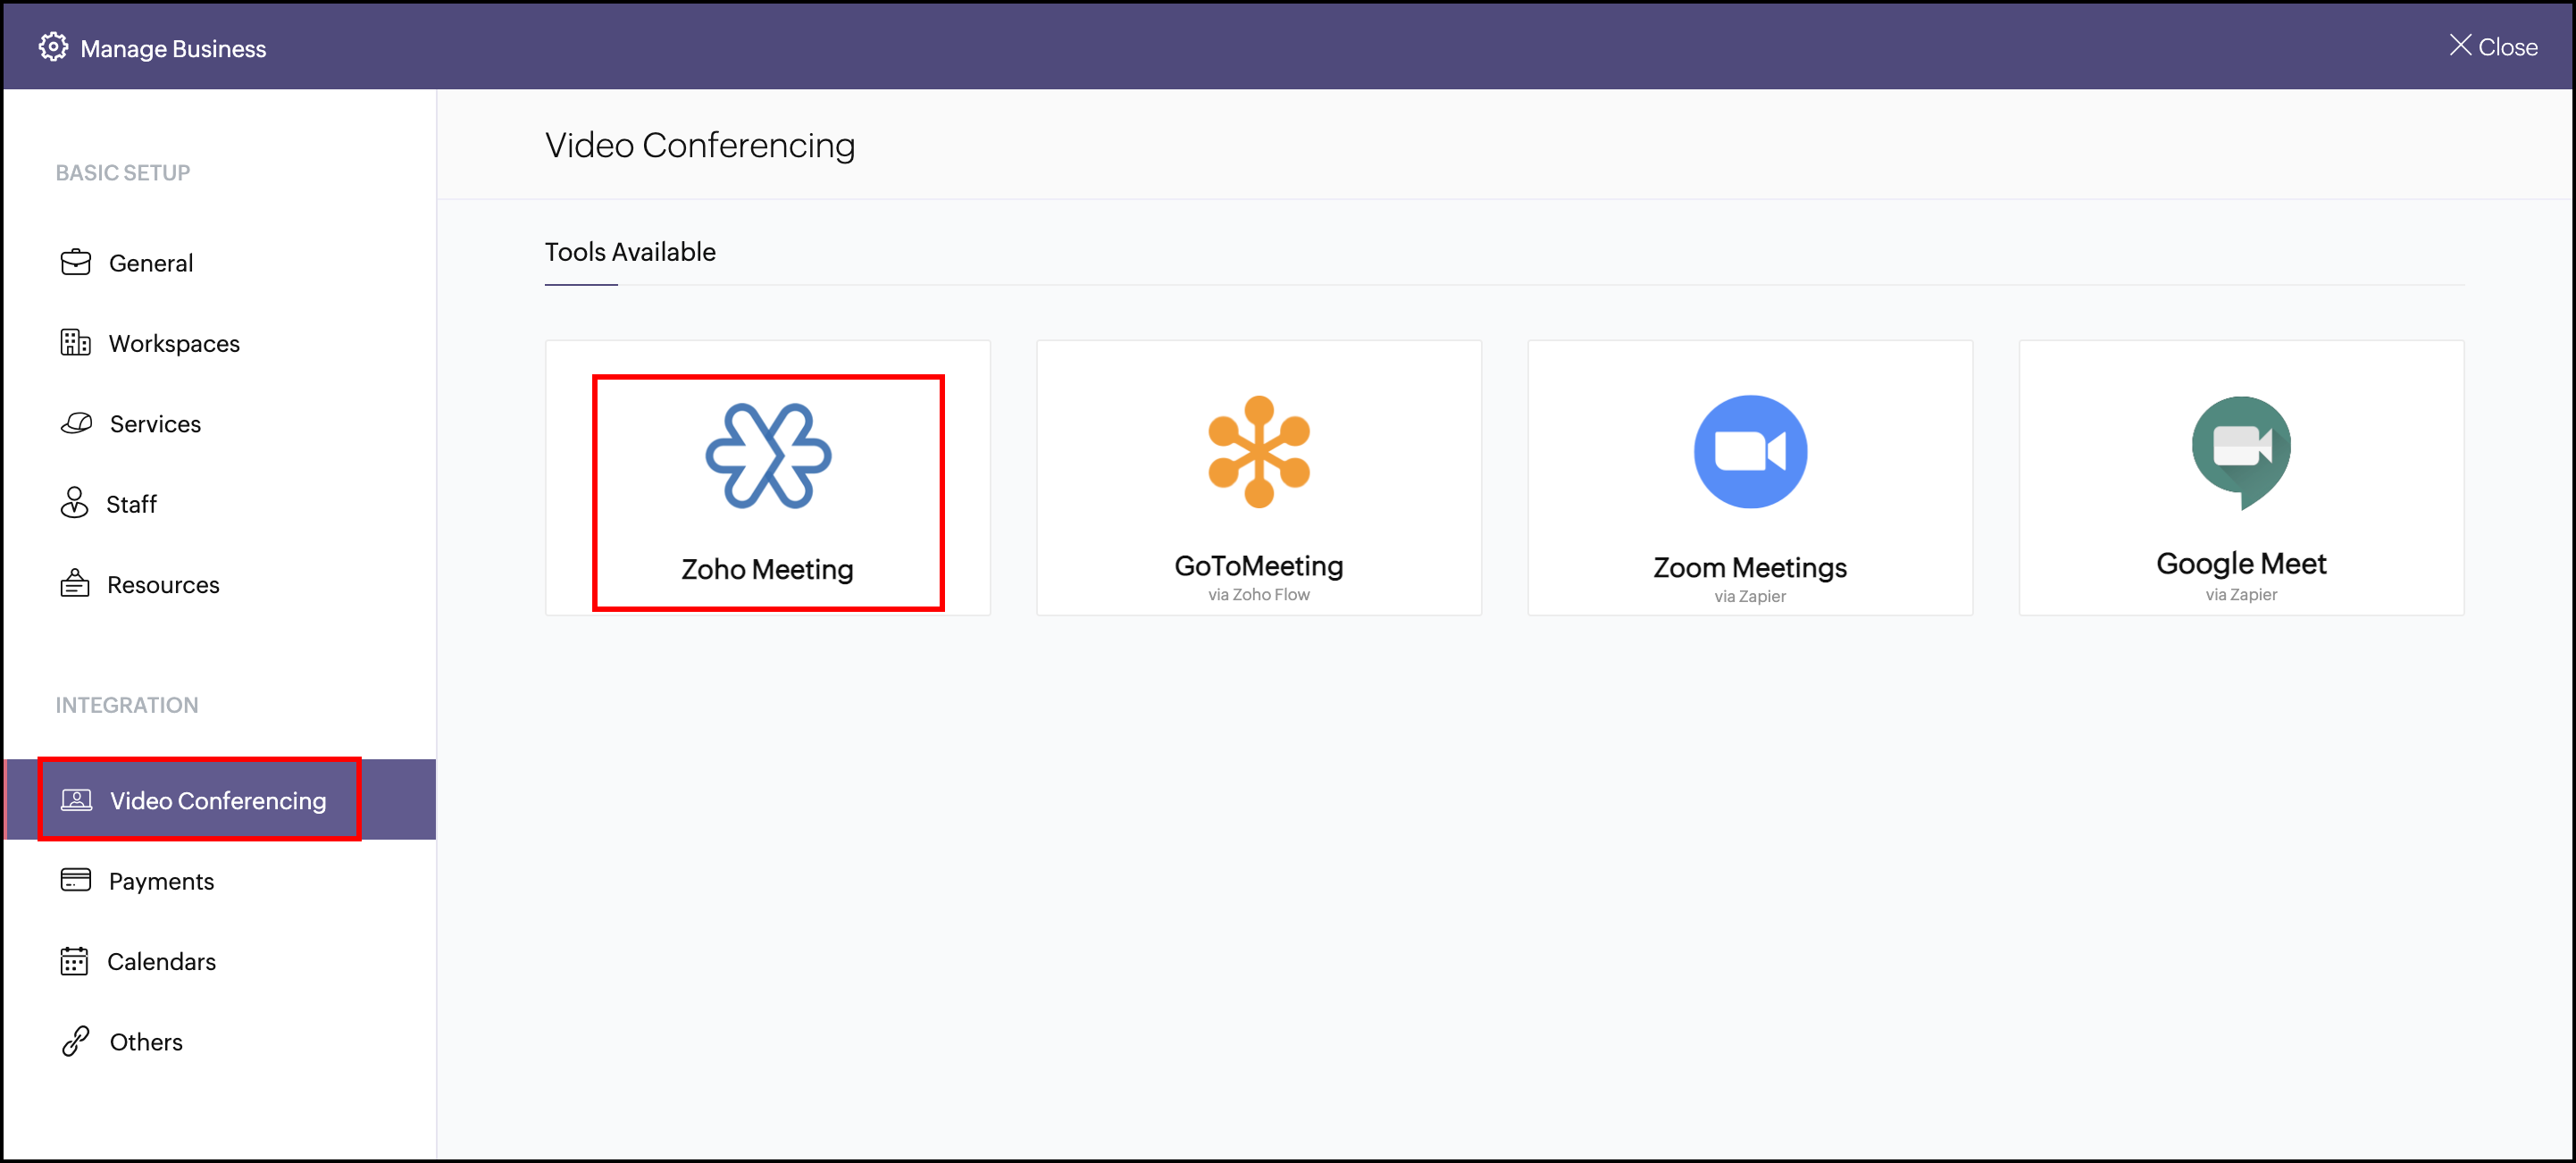This screenshot has height=1163, width=2576.
Task: Close the Manage Business panel
Action: [x=2492, y=47]
